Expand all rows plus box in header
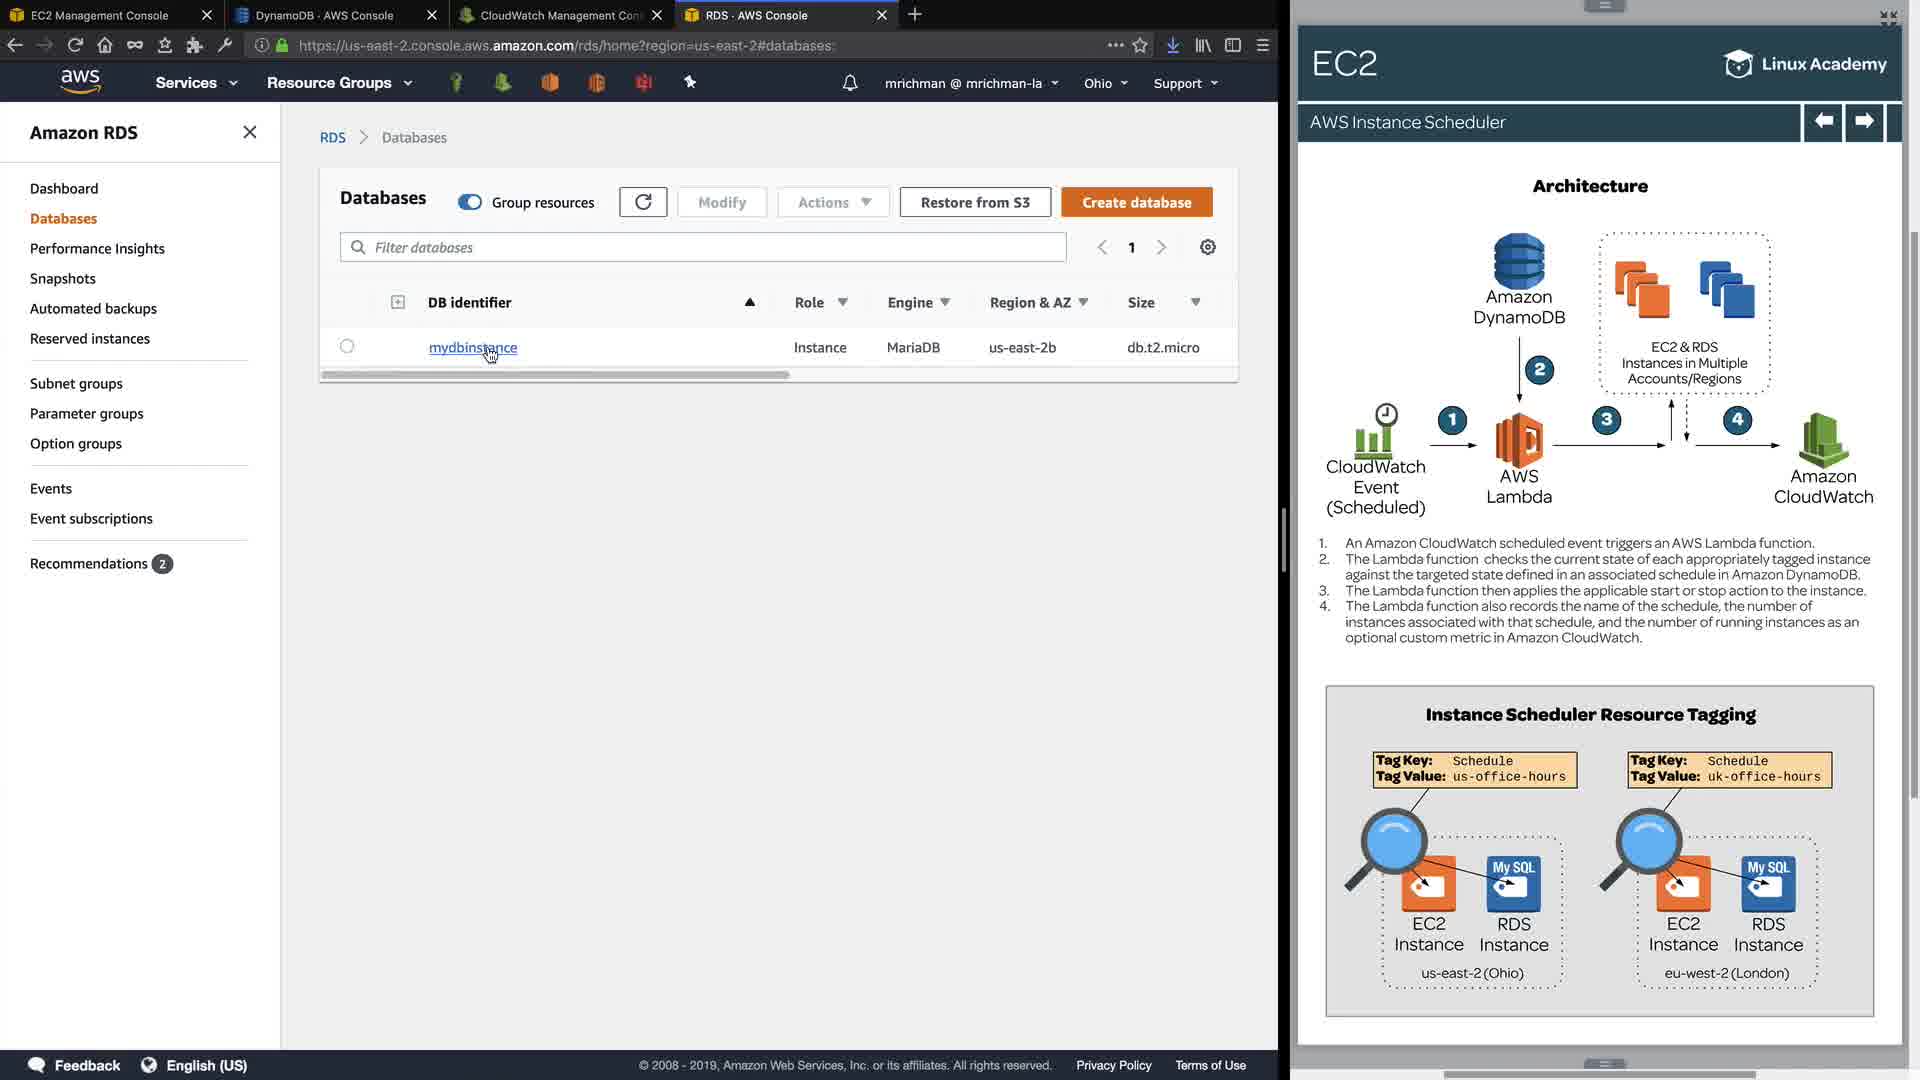The height and width of the screenshot is (1080, 1920). tap(398, 302)
